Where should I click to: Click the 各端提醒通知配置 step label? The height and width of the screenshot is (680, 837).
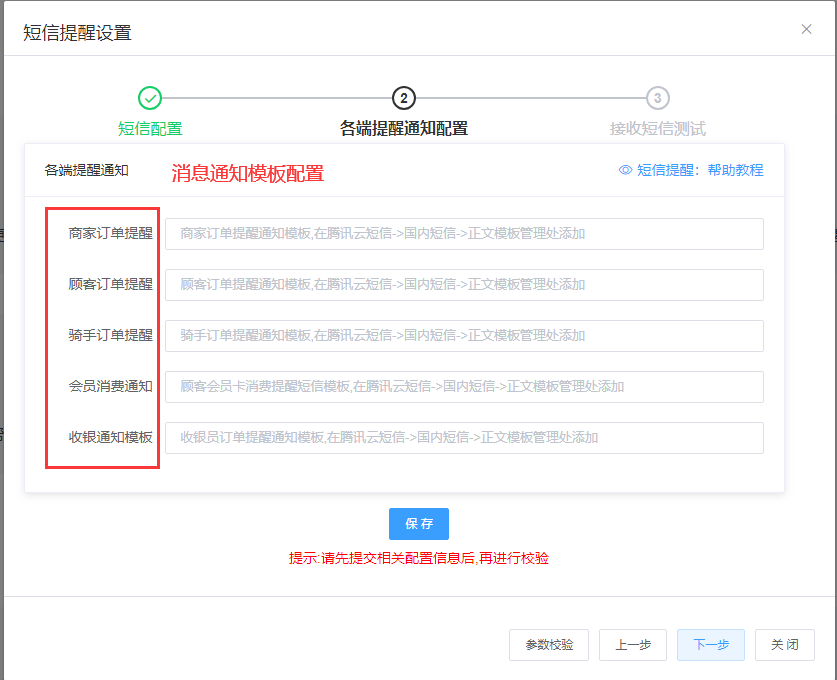[x=404, y=129]
